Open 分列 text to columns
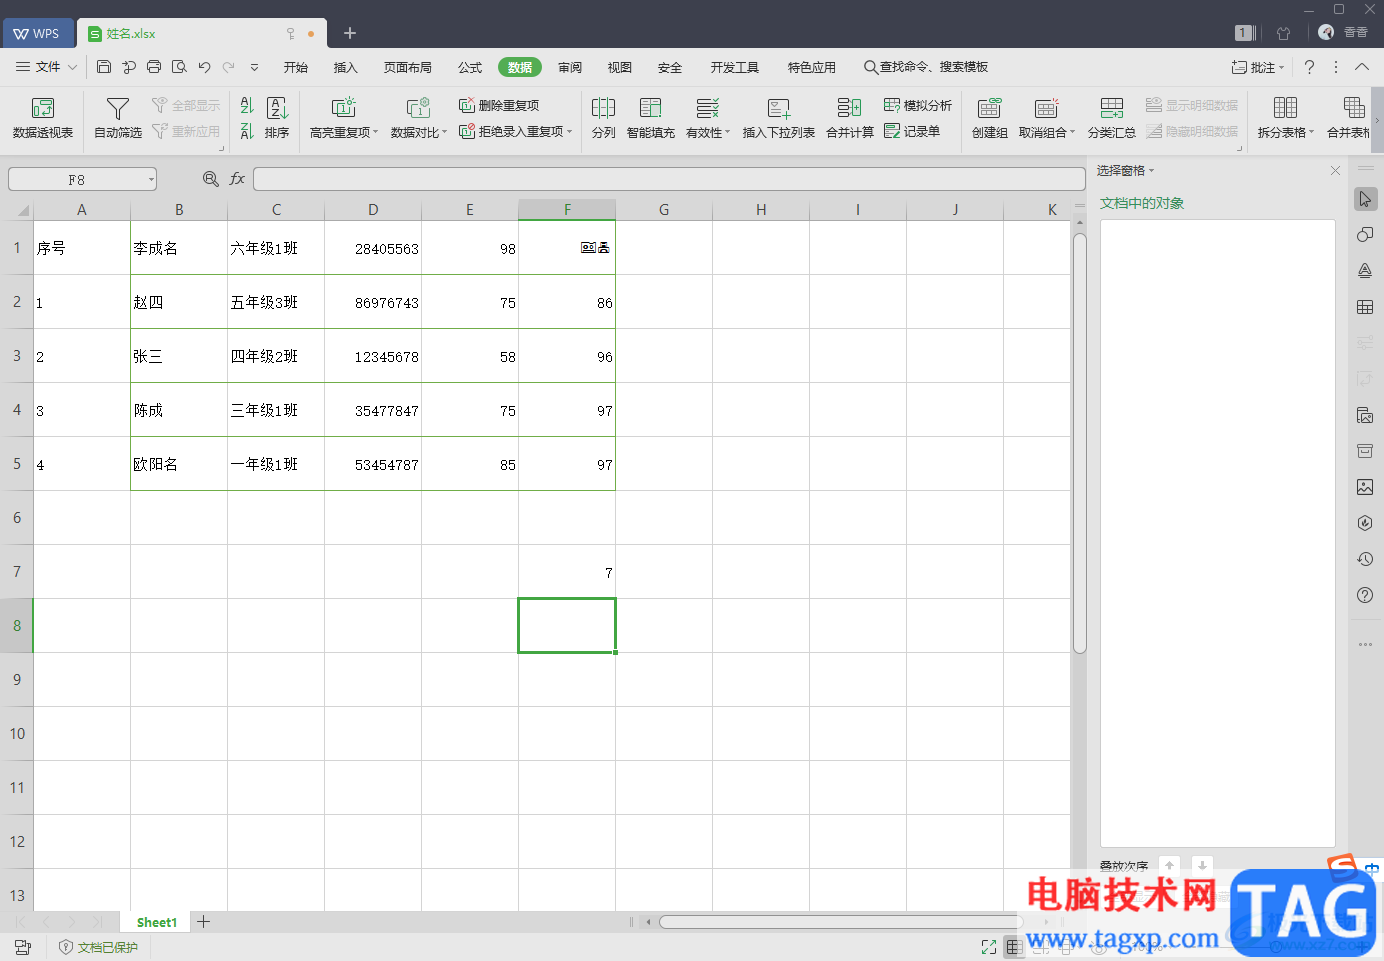Image resolution: width=1384 pixels, height=961 pixels. click(603, 118)
